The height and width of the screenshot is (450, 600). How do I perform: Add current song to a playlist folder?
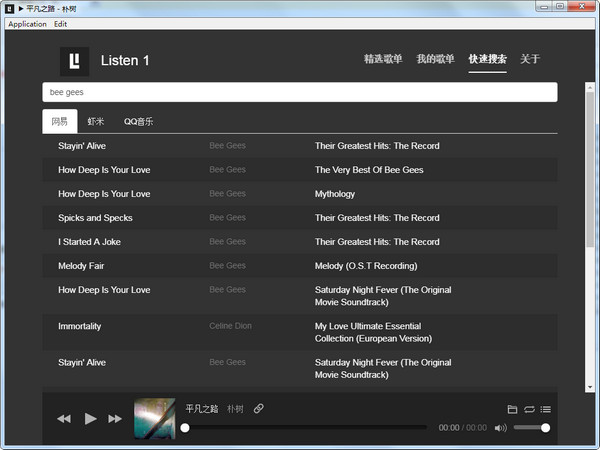pos(512,409)
